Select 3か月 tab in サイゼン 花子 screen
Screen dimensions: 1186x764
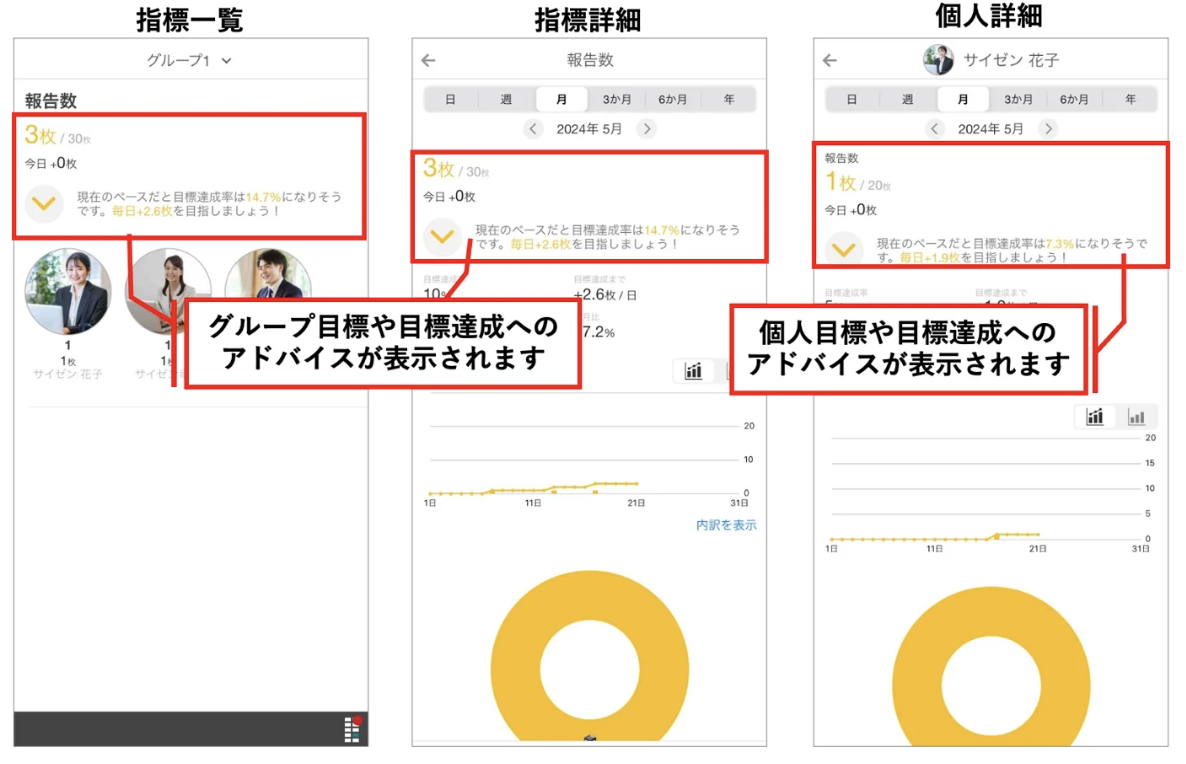click(x=1018, y=99)
